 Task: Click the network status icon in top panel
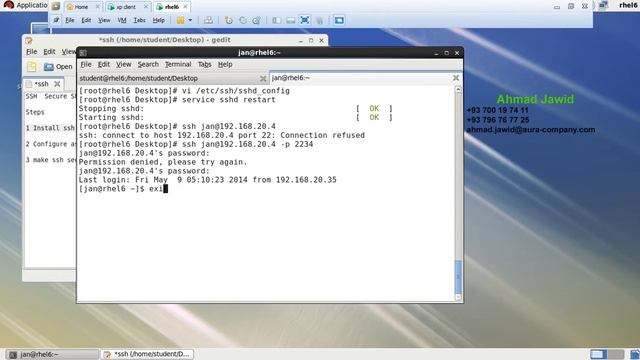click(603, 5)
